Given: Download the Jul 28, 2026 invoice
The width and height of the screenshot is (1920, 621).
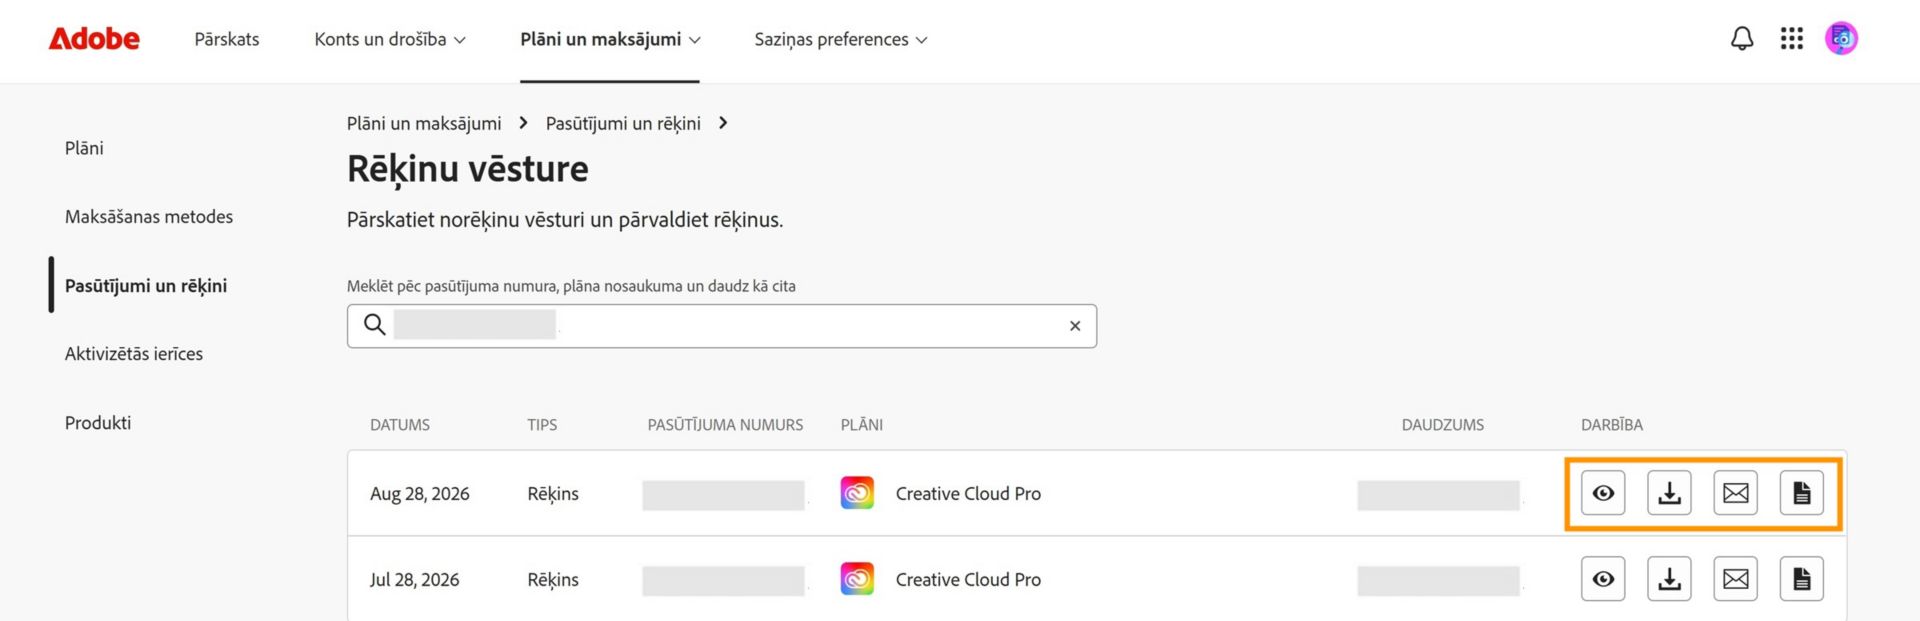Looking at the screenshot, I should [1669, 579].
